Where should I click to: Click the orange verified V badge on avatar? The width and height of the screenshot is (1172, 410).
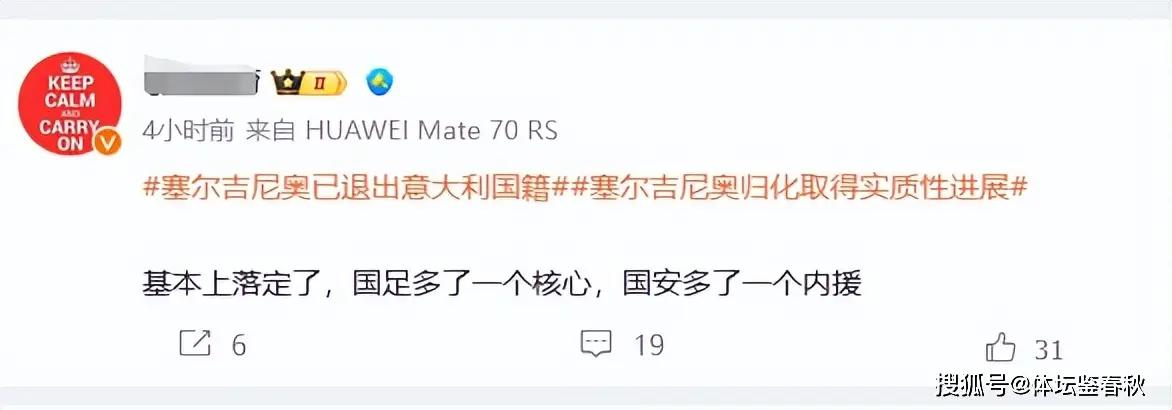[109, 142]
